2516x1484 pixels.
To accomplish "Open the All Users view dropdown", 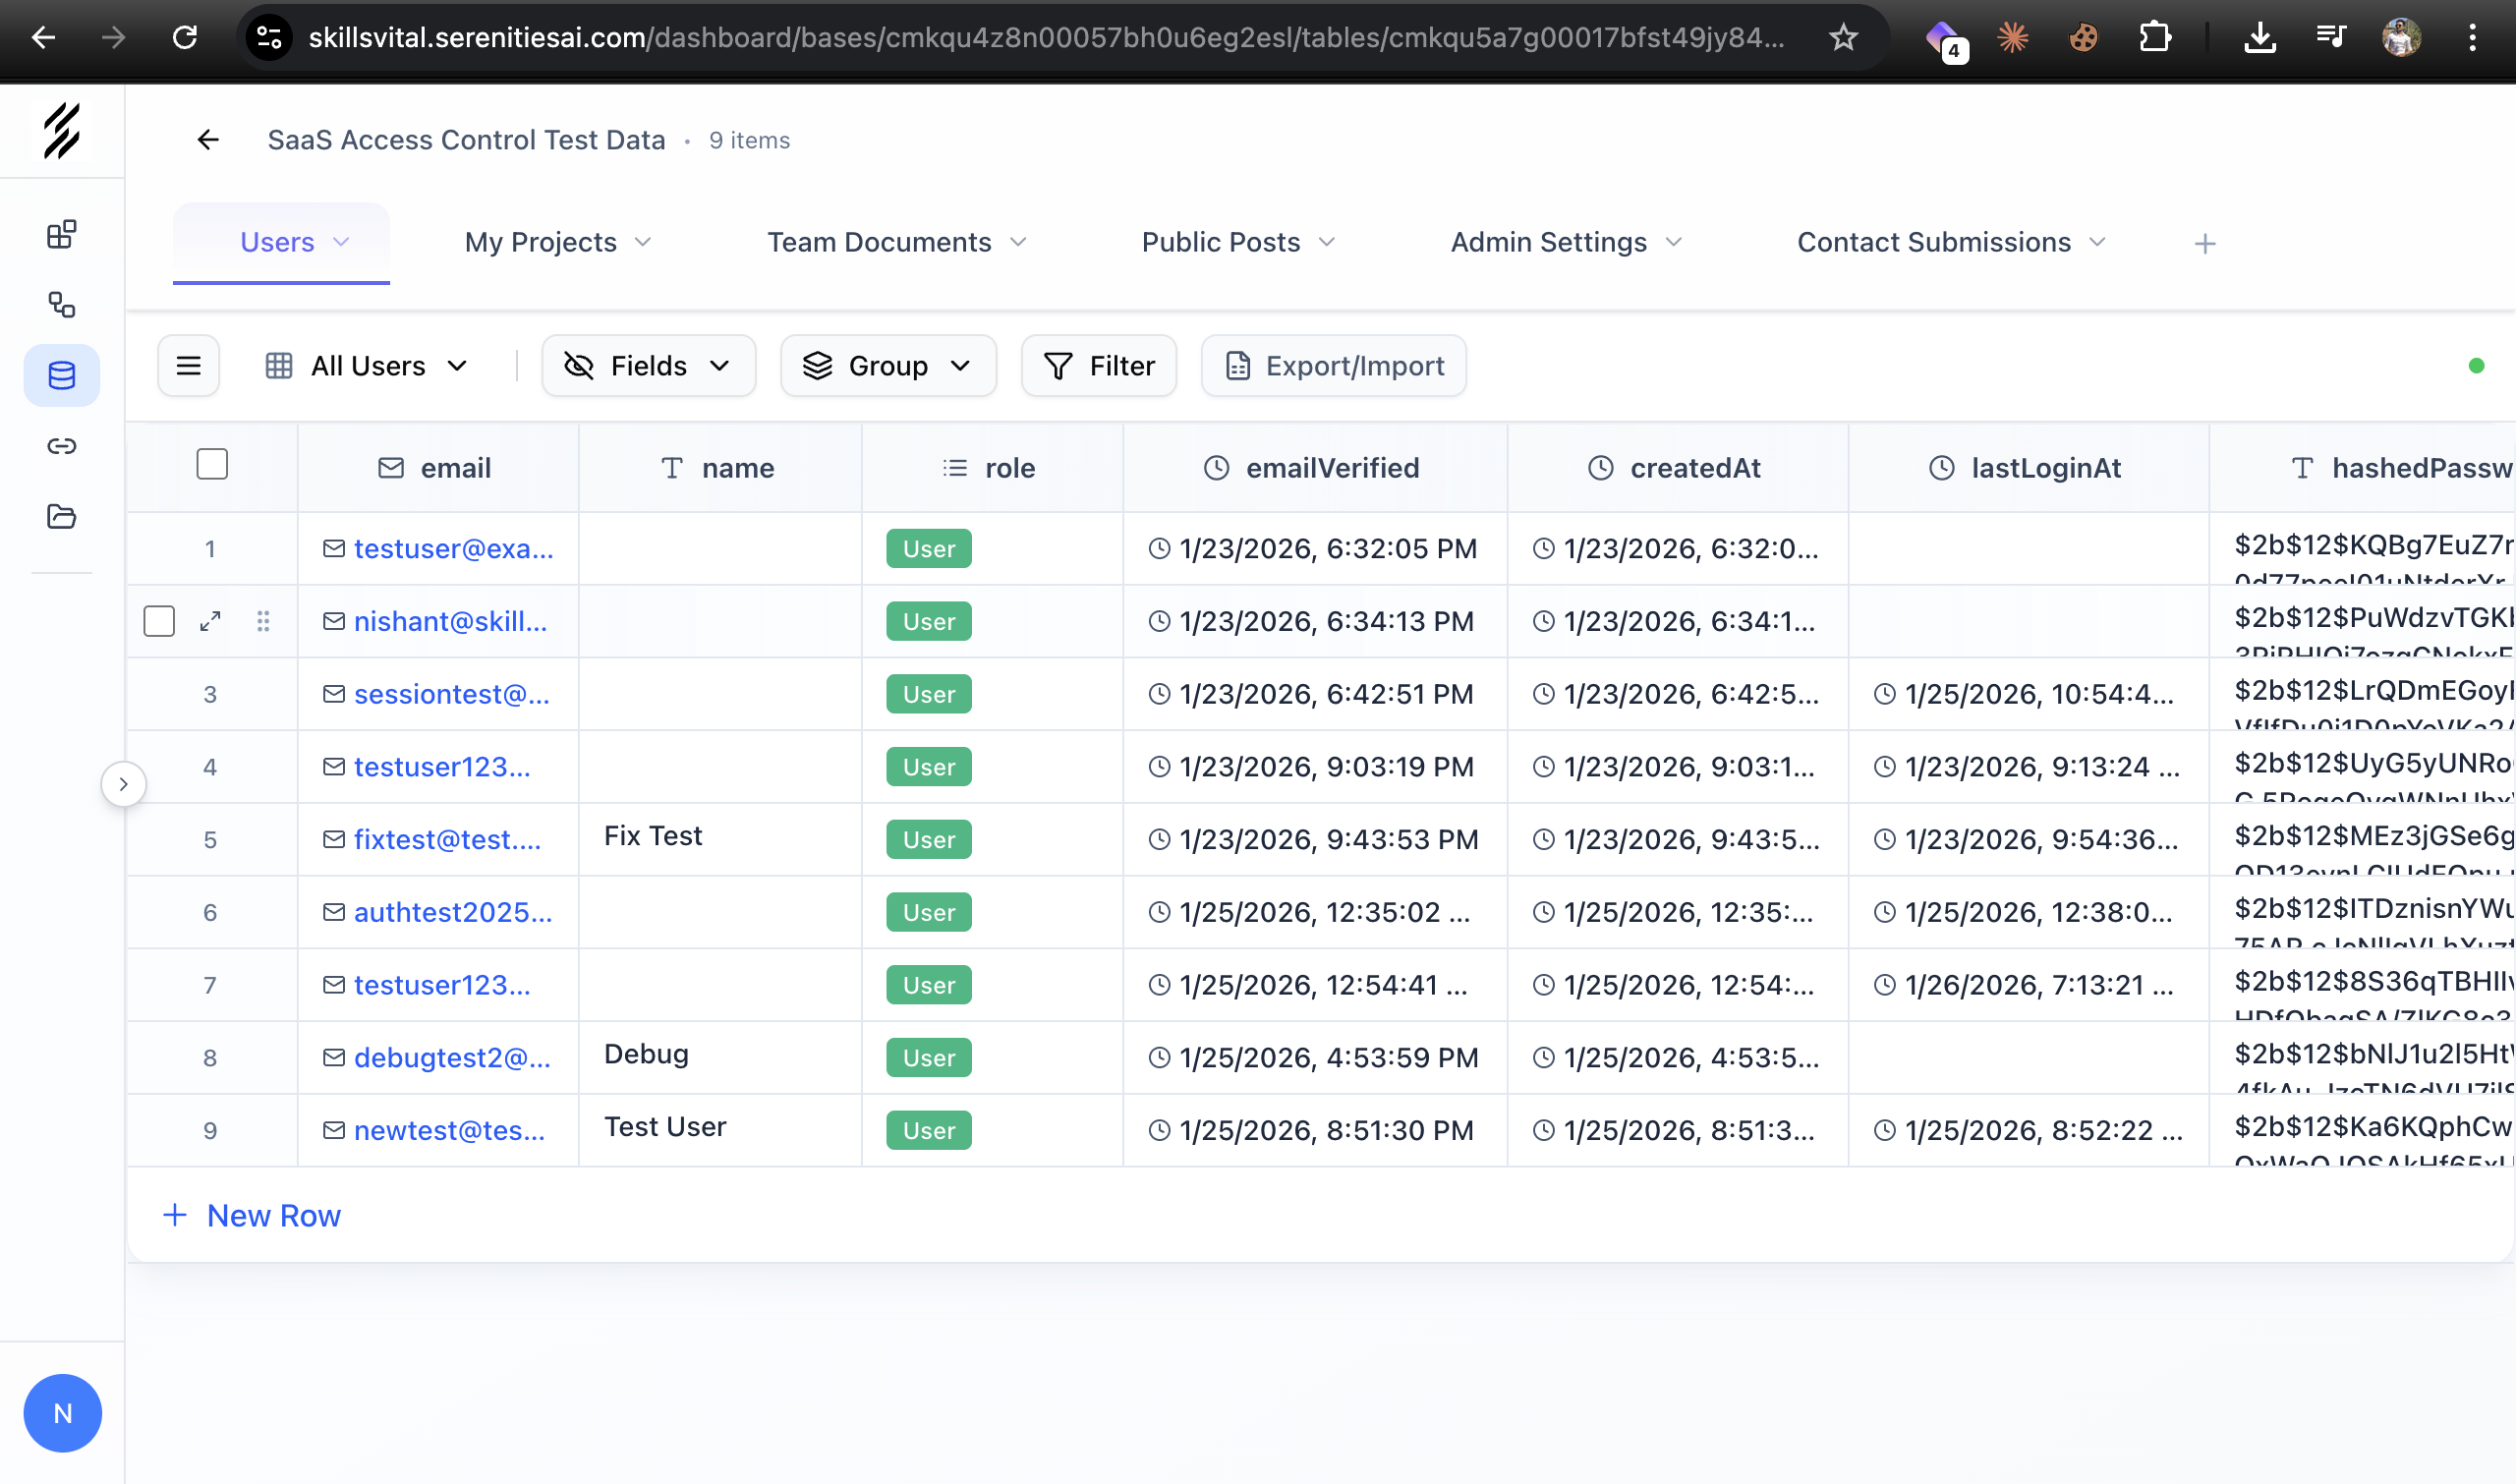I will [x=367, y=366].
